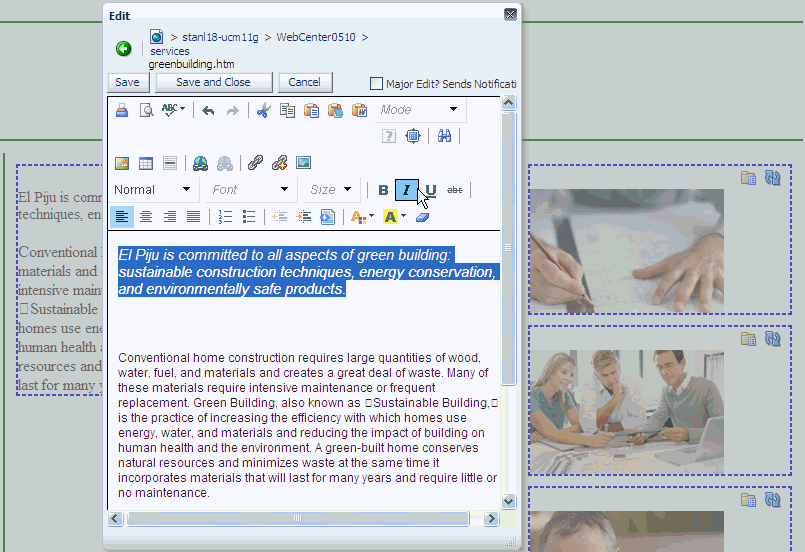Open editor help via the question mark icon
Image resolution: width=805 pixels, height=552 pixels.
[x=389, y=136]
